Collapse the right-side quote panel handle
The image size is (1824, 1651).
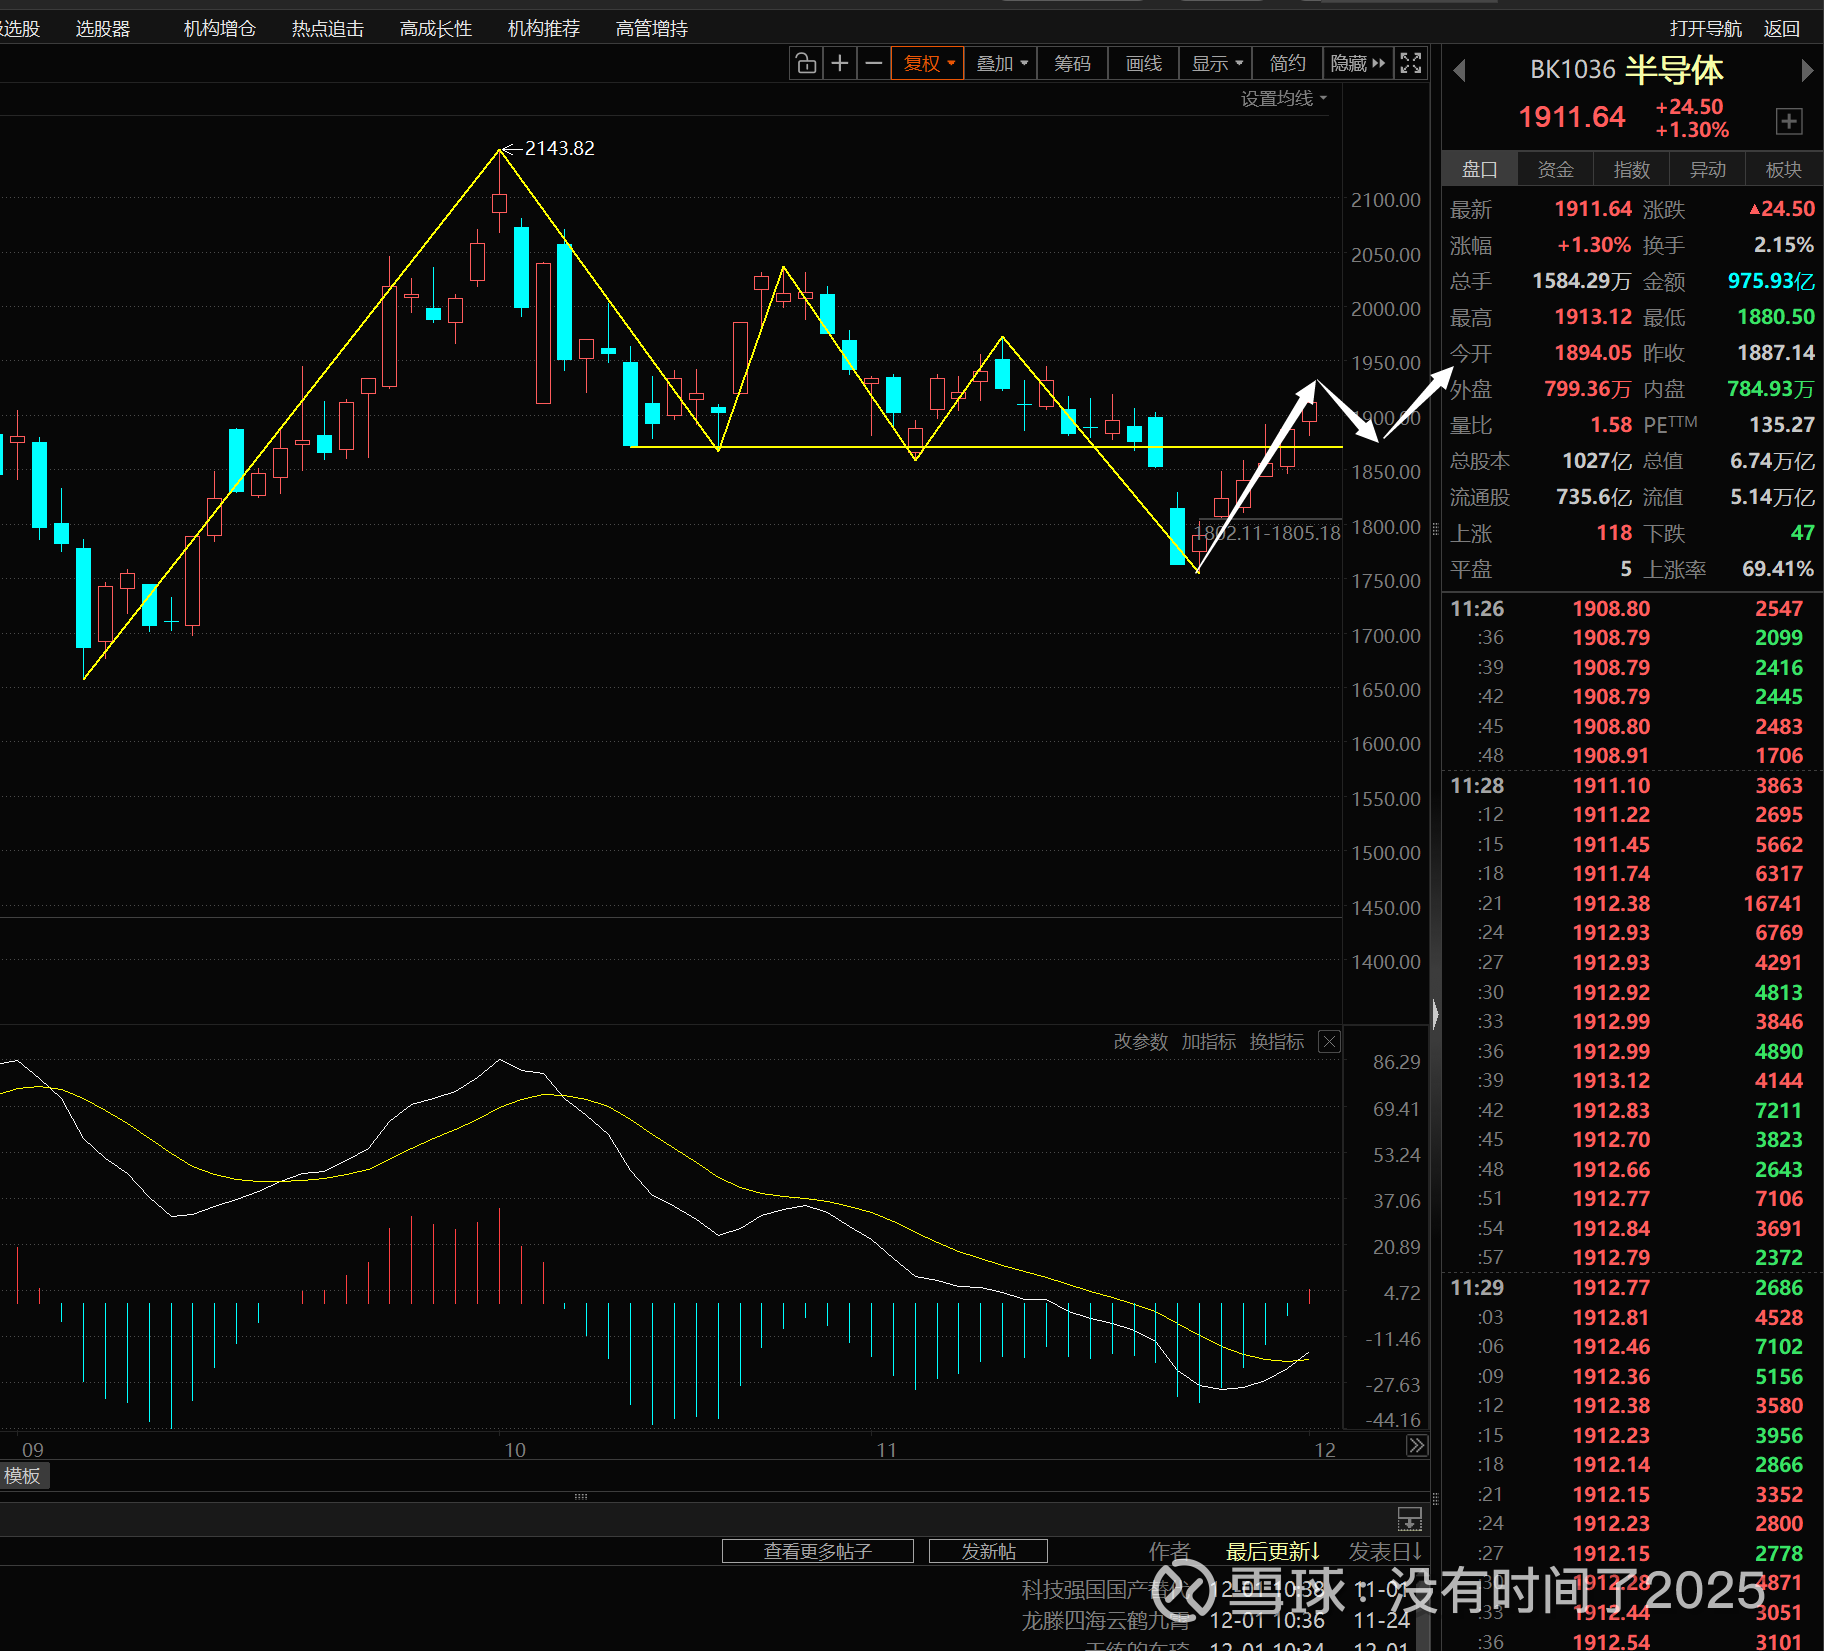click(1435, 1015)
